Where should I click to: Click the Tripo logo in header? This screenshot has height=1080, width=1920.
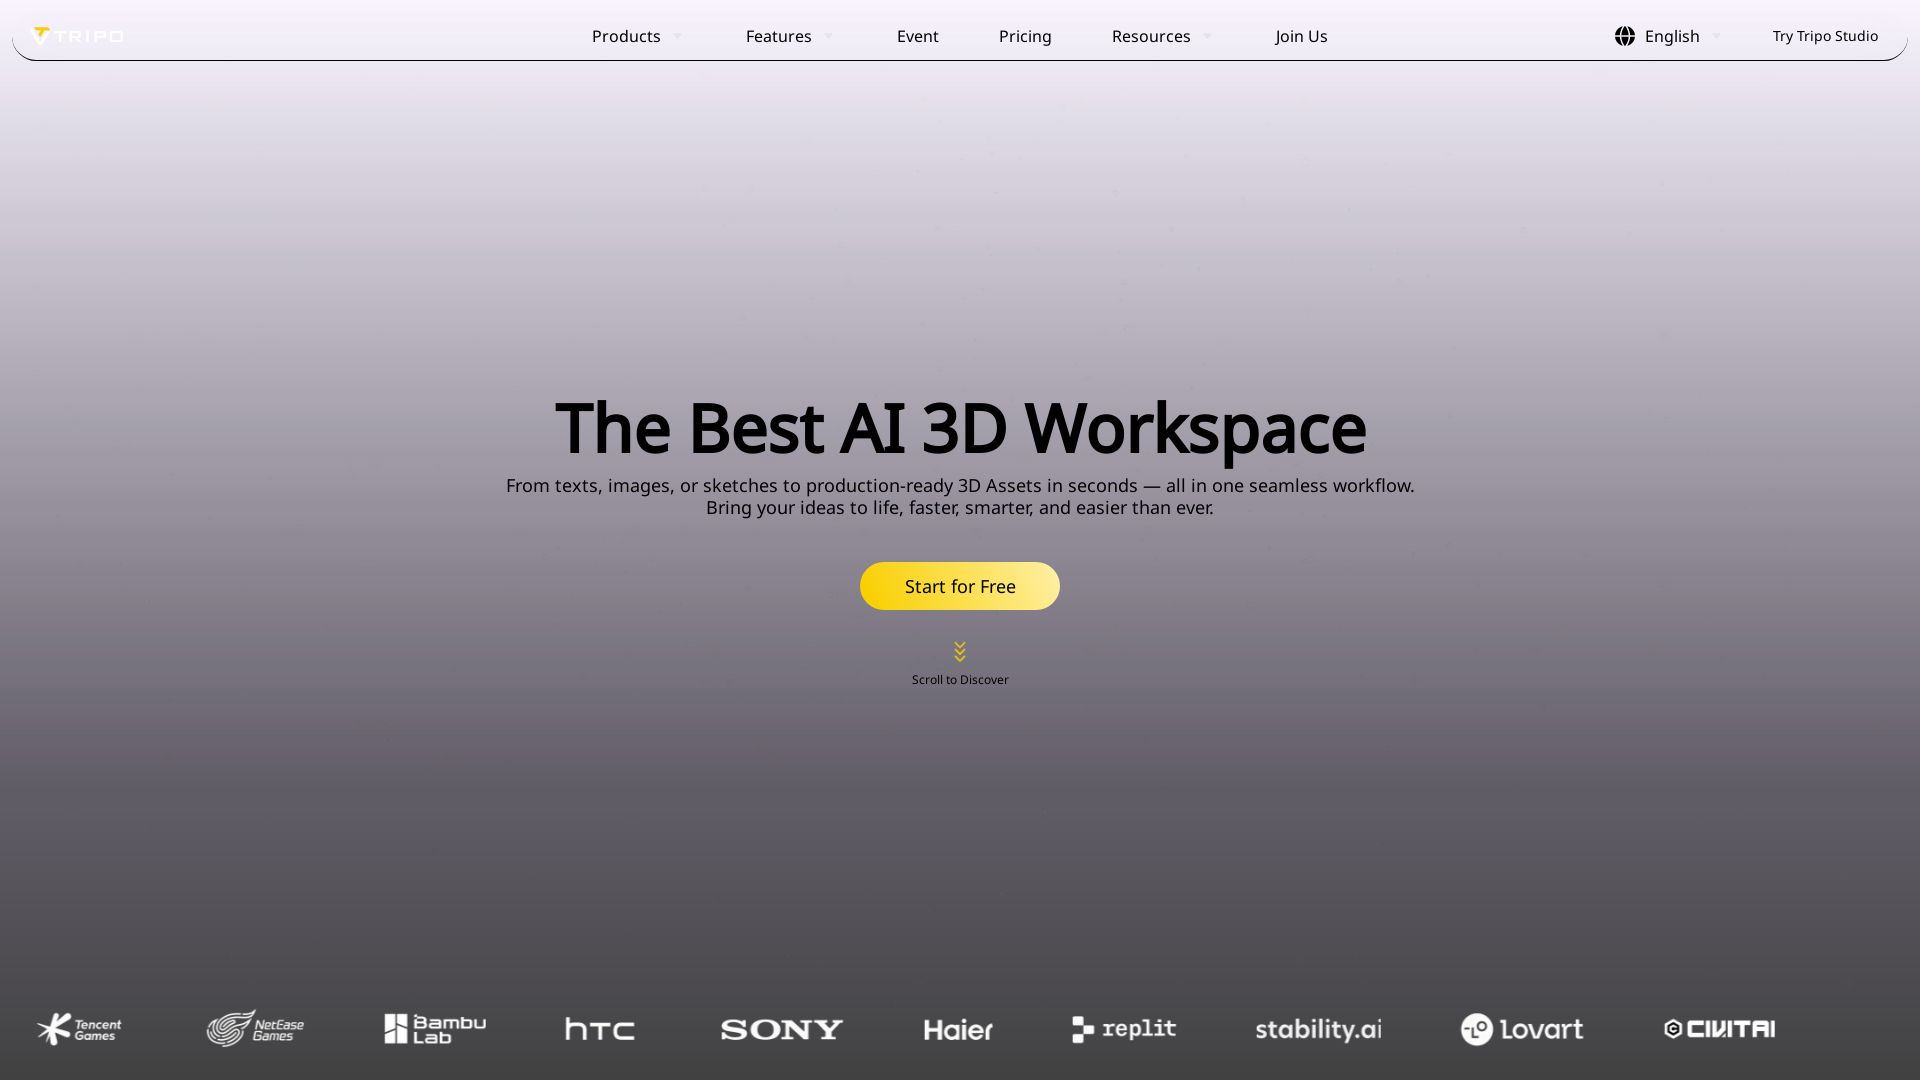[78, 36]
